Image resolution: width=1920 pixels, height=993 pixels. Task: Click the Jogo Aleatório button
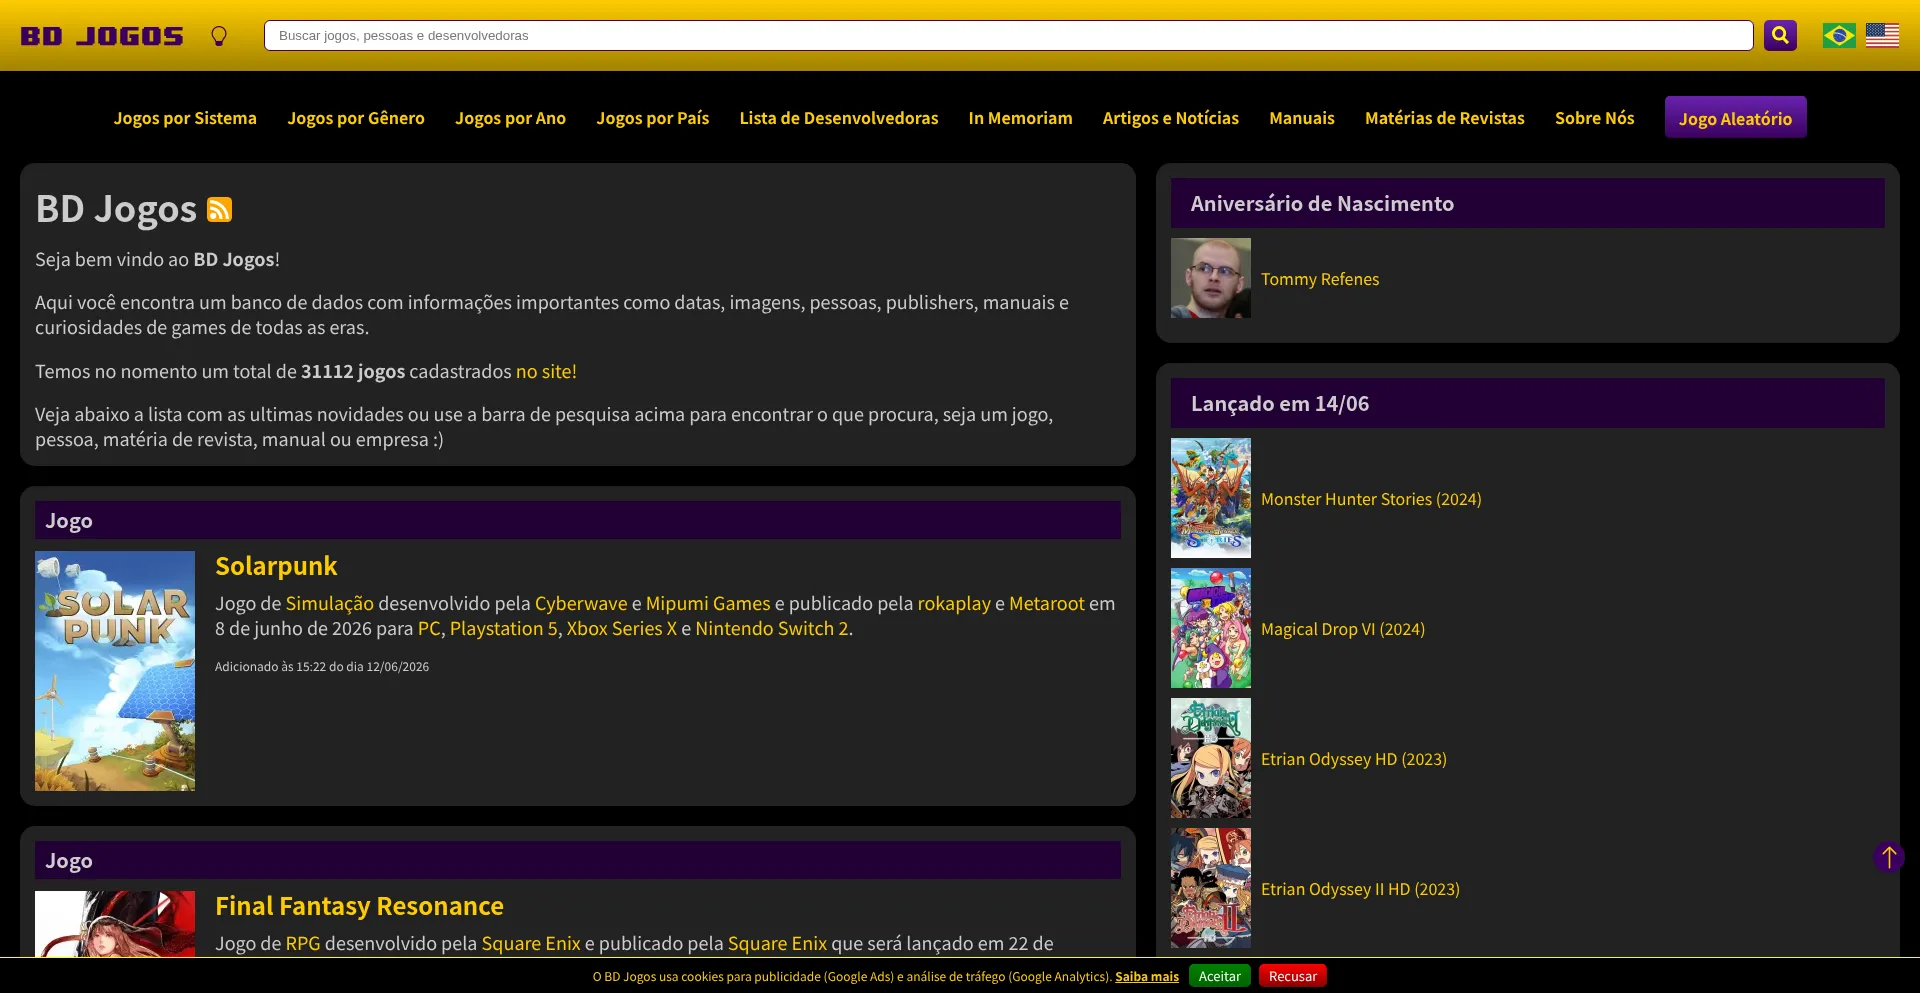(1736, 118)
